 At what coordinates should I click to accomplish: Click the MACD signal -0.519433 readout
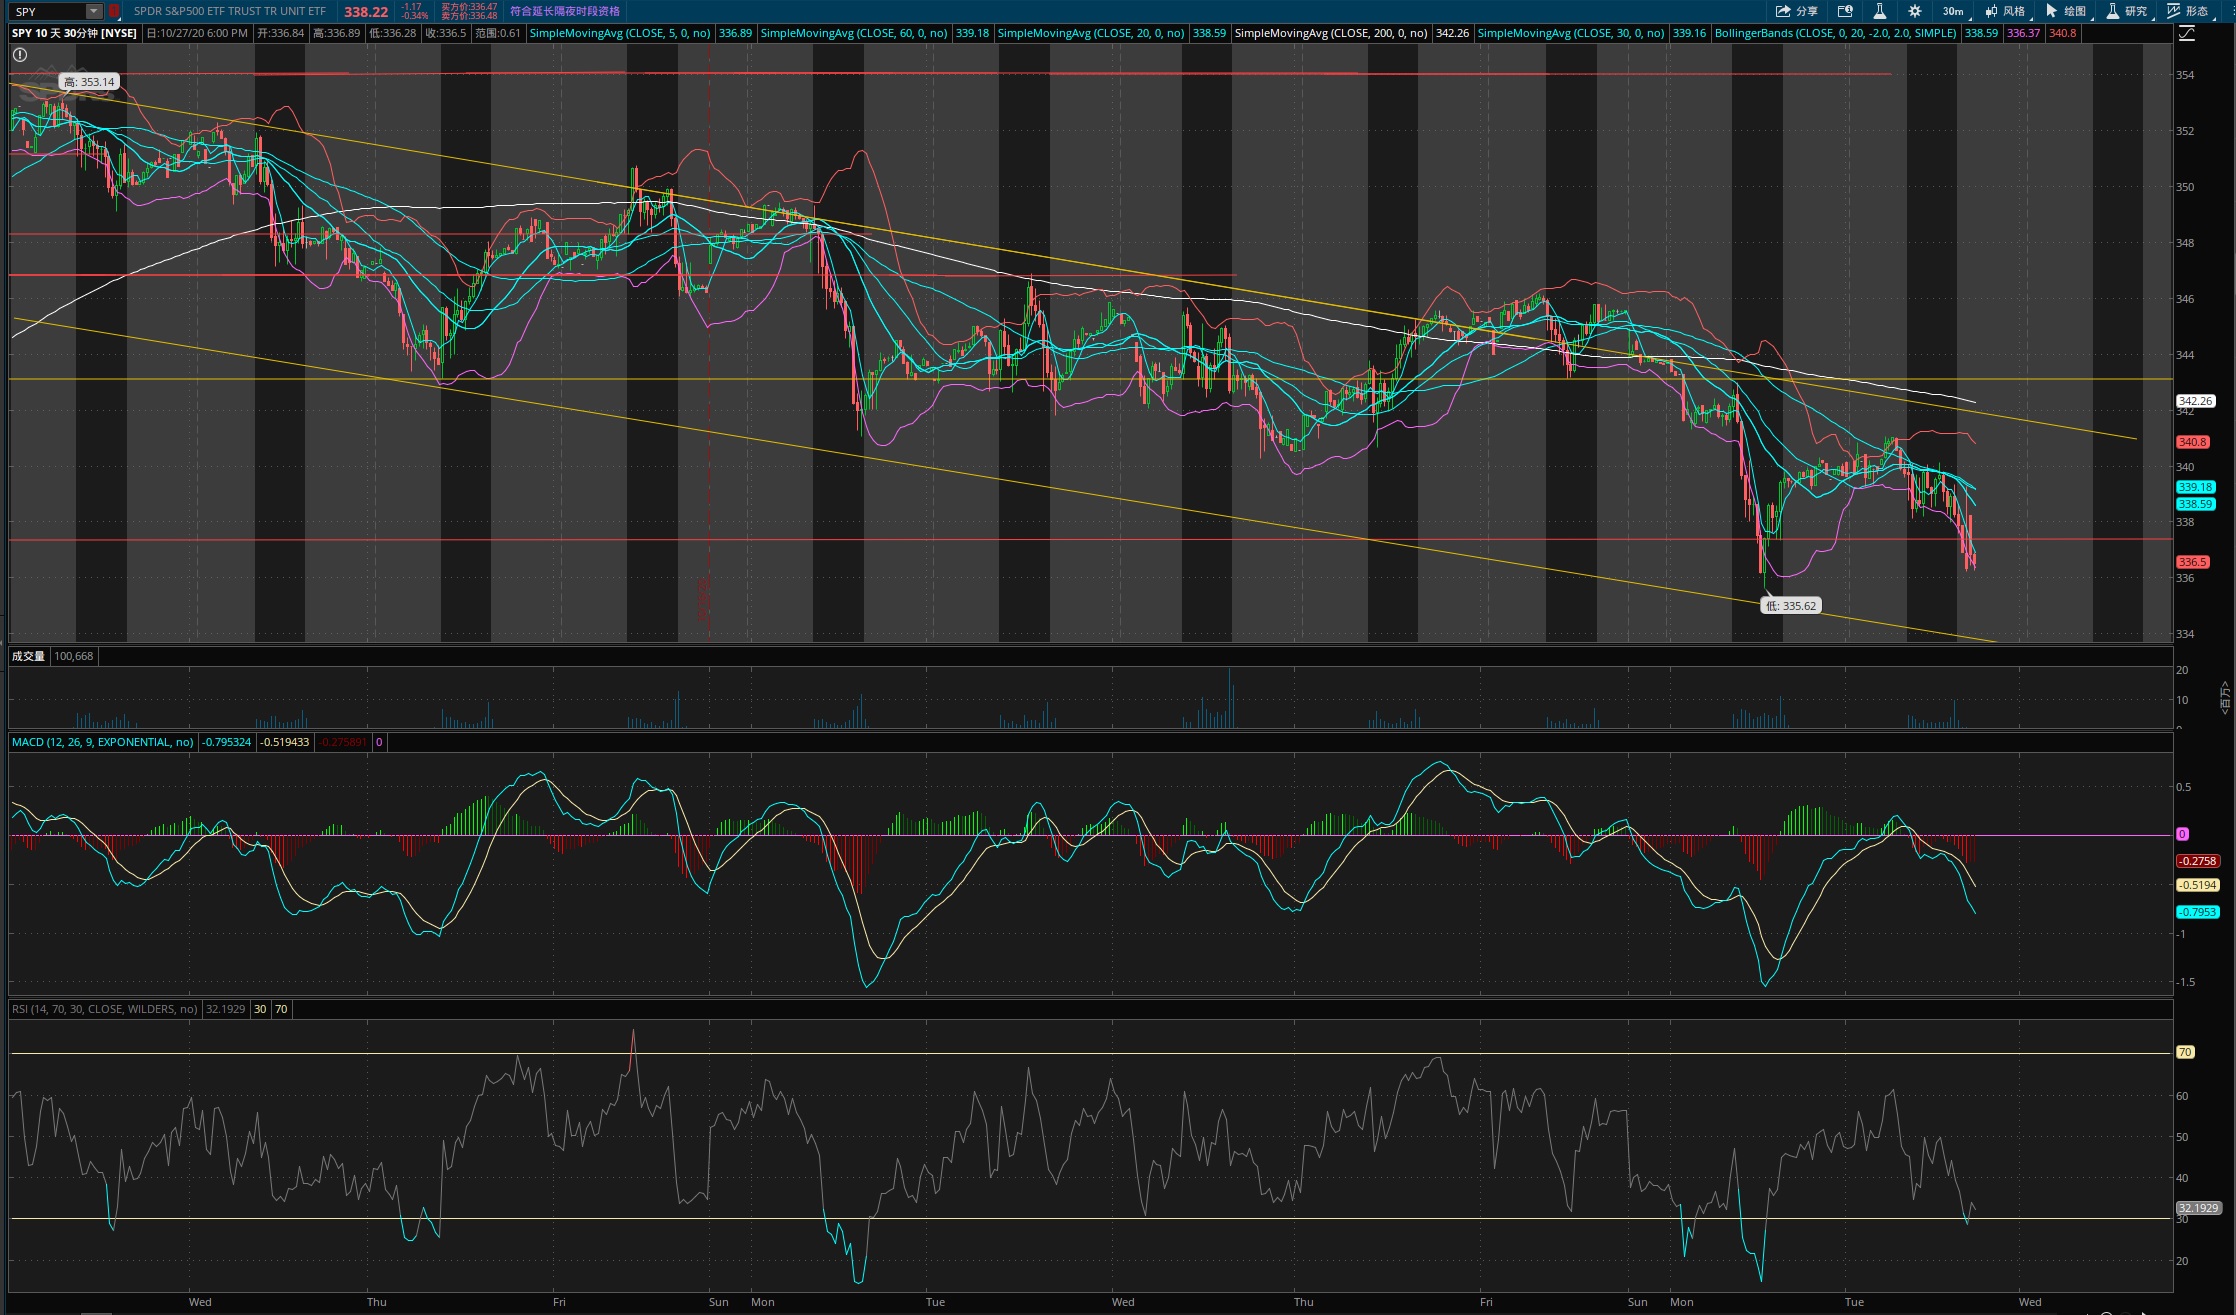pyautogui.click(x=285, y=742)
